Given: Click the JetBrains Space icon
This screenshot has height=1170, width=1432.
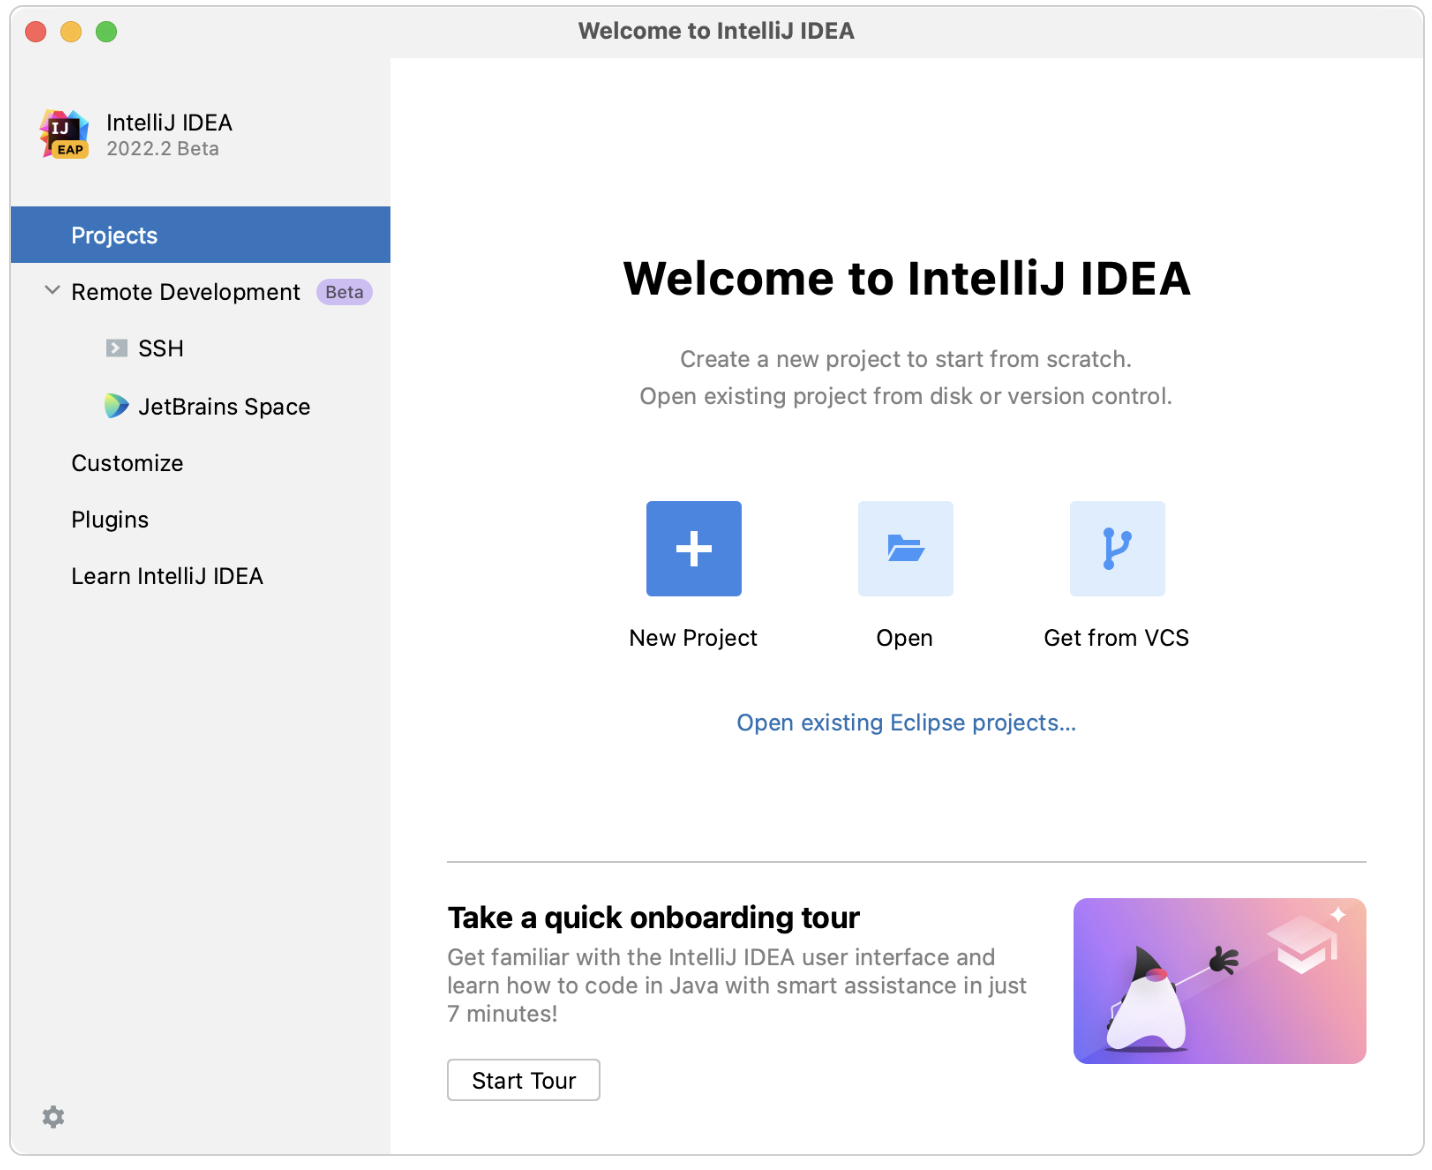Looking at the screenshot, I should point(115,406).
